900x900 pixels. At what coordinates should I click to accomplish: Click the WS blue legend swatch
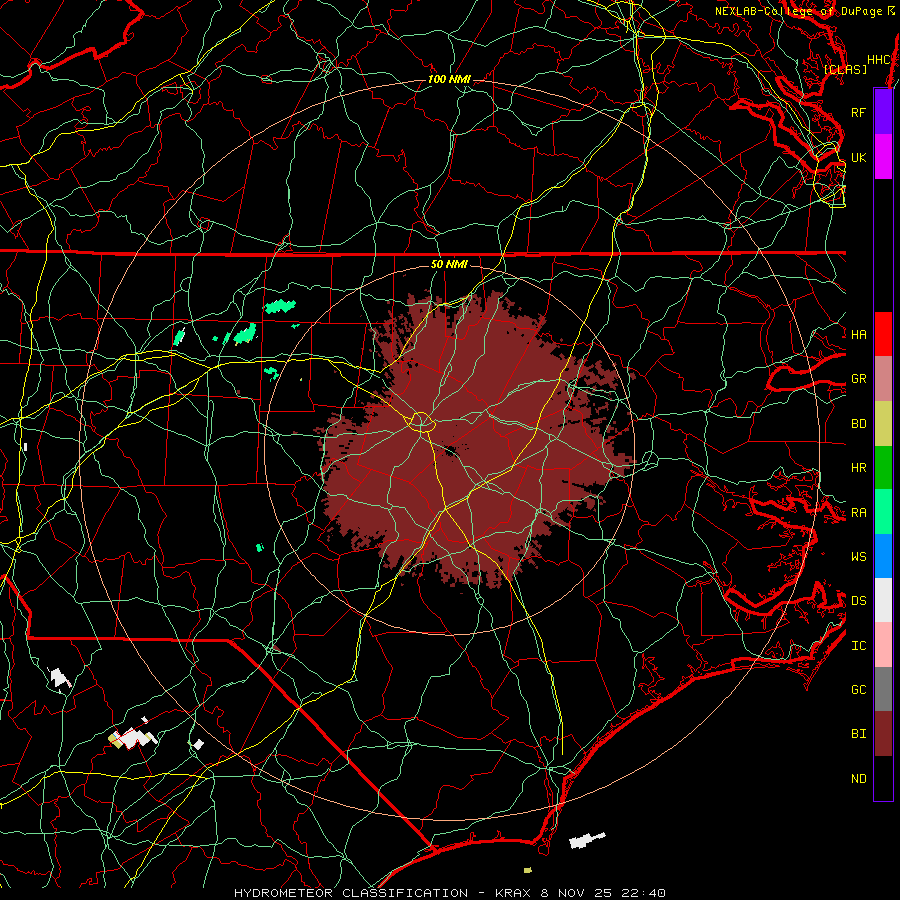click(x=883, y=556)
